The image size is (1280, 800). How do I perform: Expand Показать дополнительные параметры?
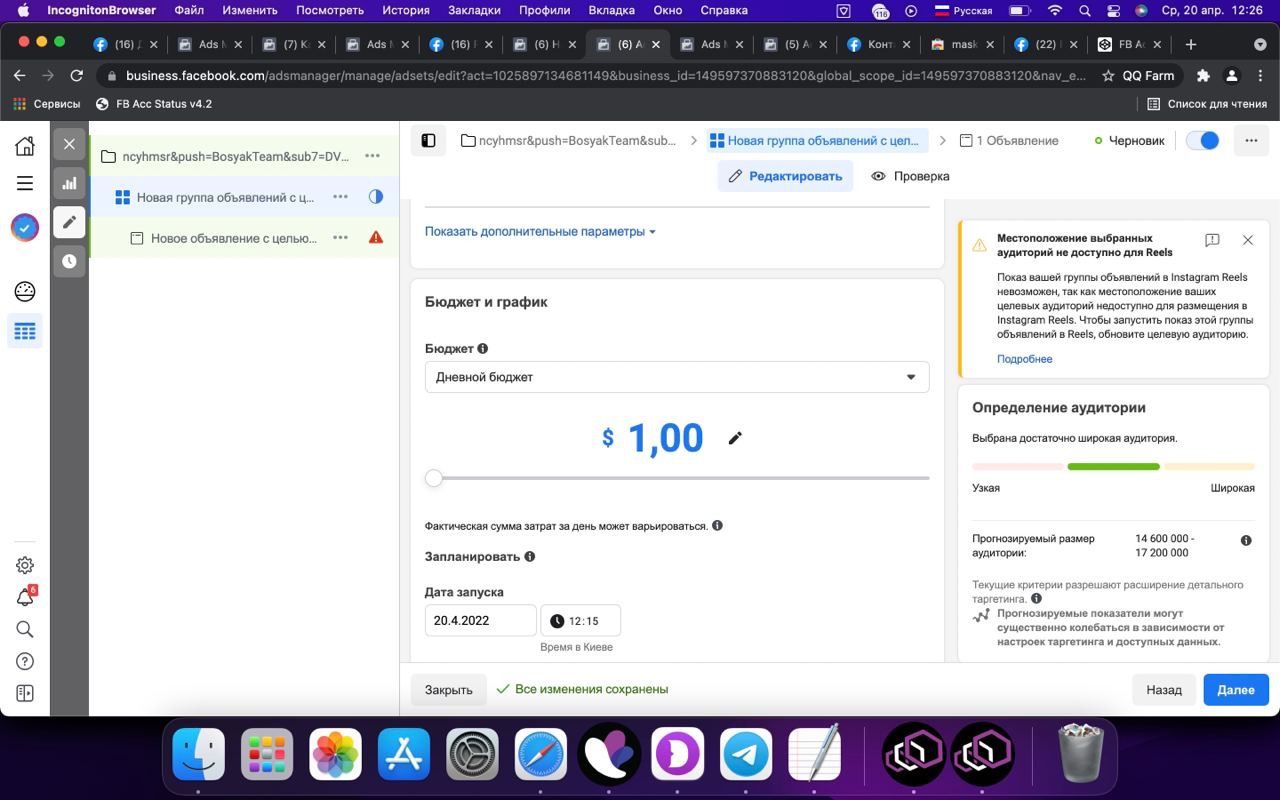[x=540, y=231]
